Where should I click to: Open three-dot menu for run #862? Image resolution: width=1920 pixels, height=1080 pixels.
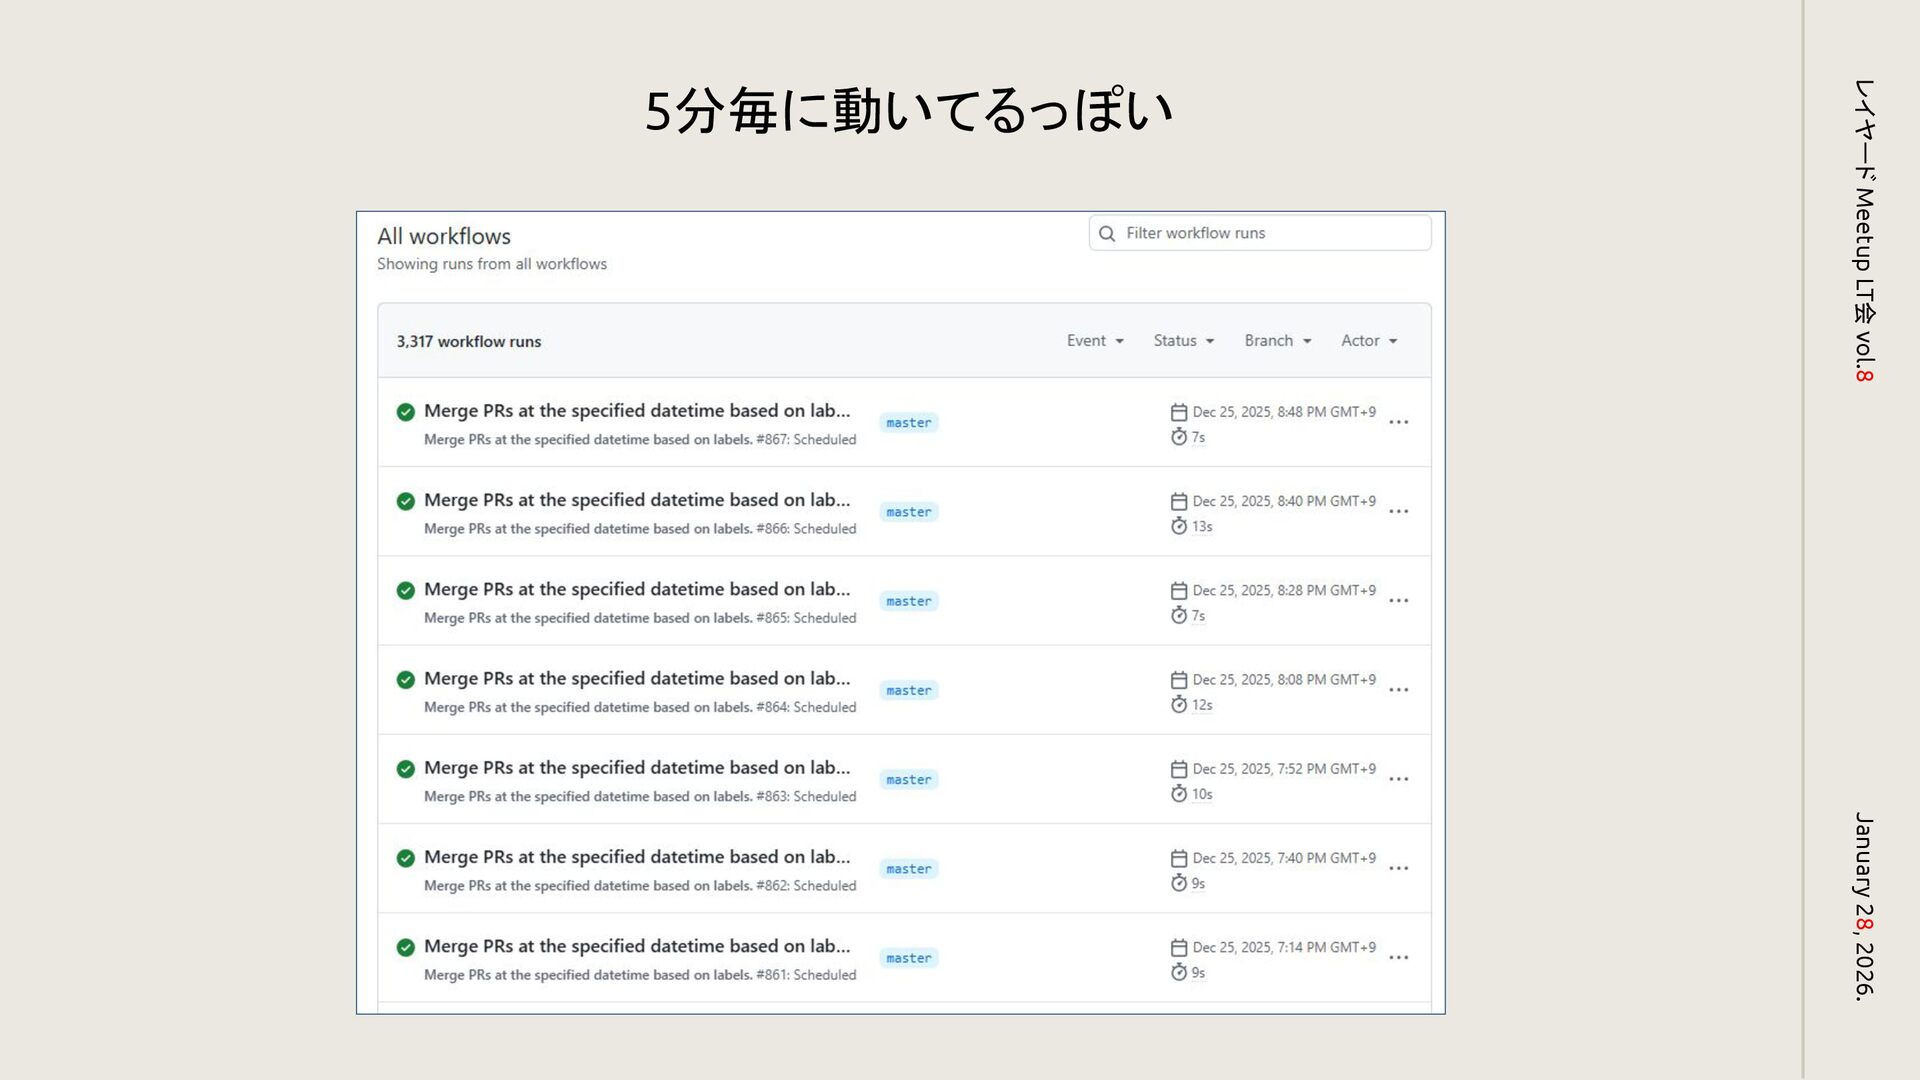[x=1398, y=868]
